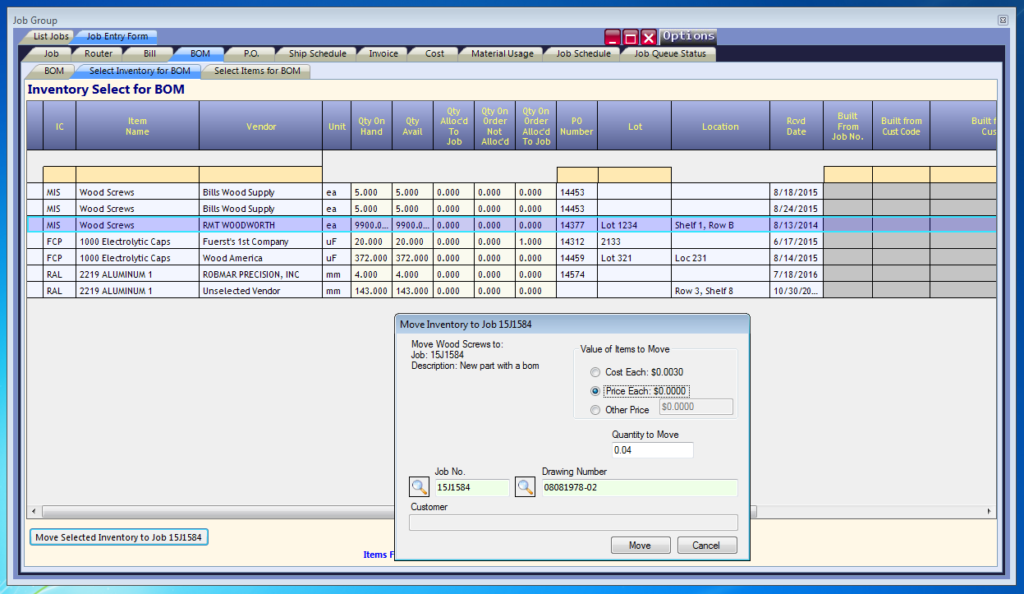The height and width of the screenshot is (594, 1024).
Task: Click the Lot filter box
Action: pos(635,174)
